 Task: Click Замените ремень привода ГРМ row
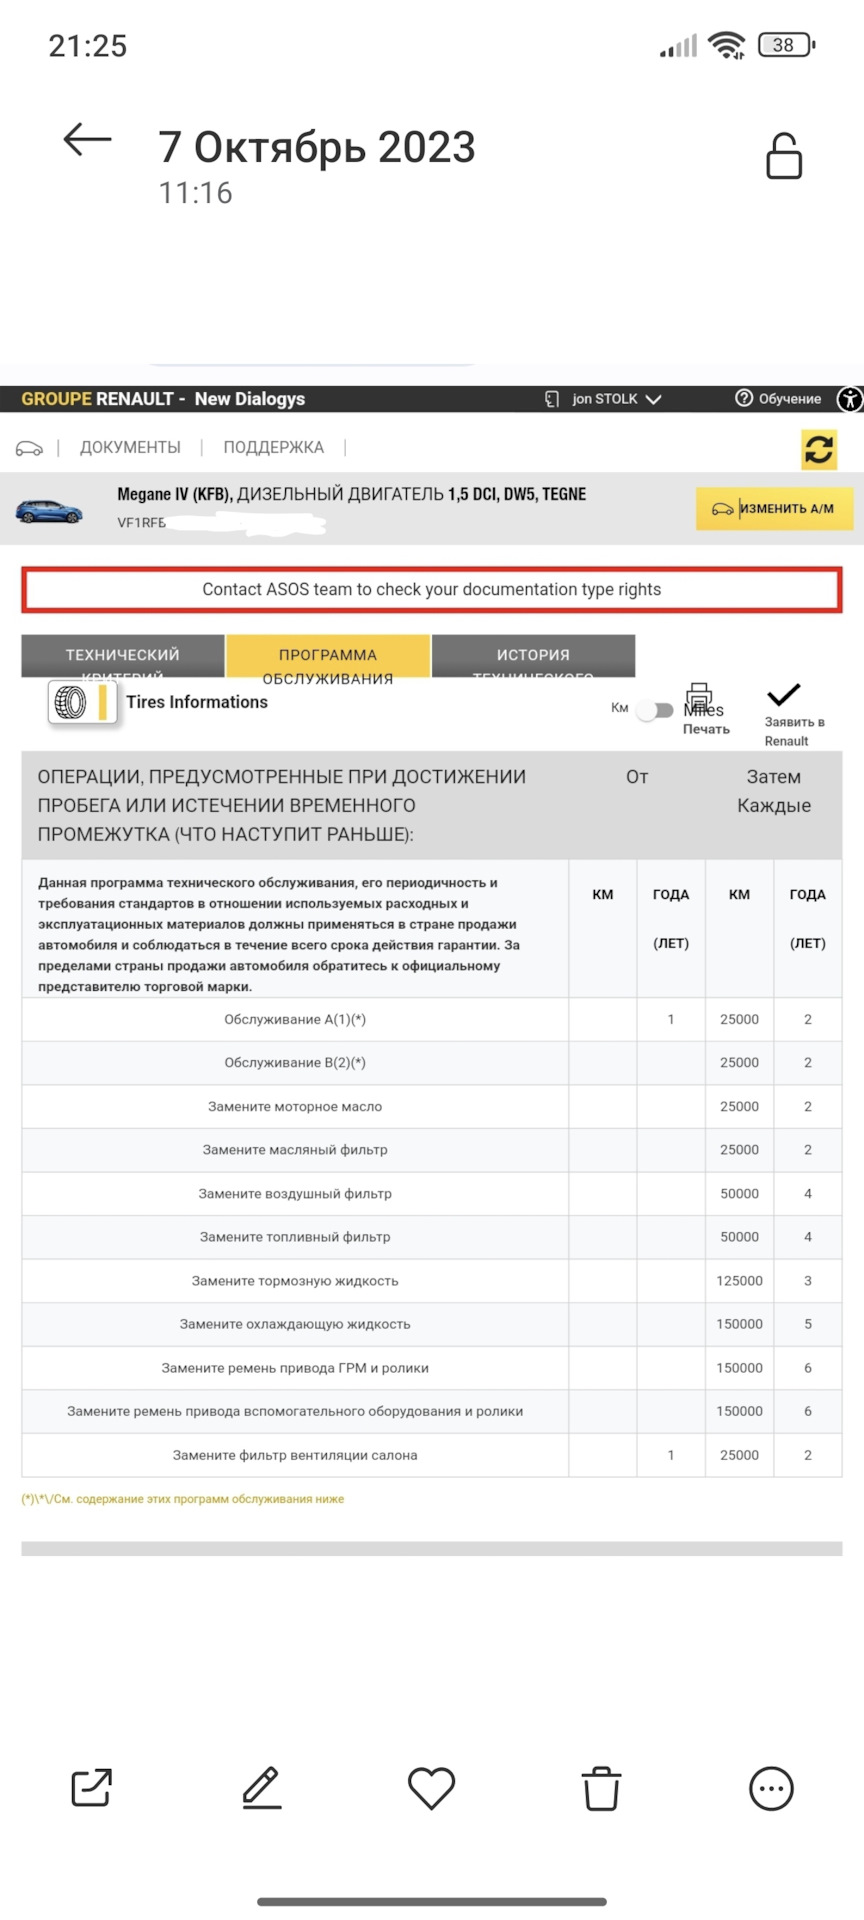coord(432,1368)
